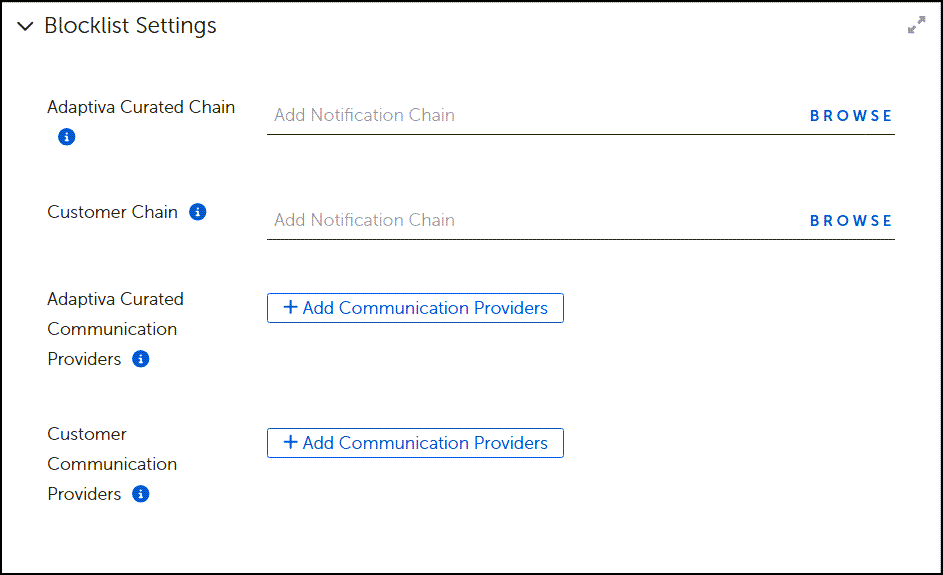The image size is (943, 575).
Task: Click Customer Communication Providers label
Action: [112, 464]
